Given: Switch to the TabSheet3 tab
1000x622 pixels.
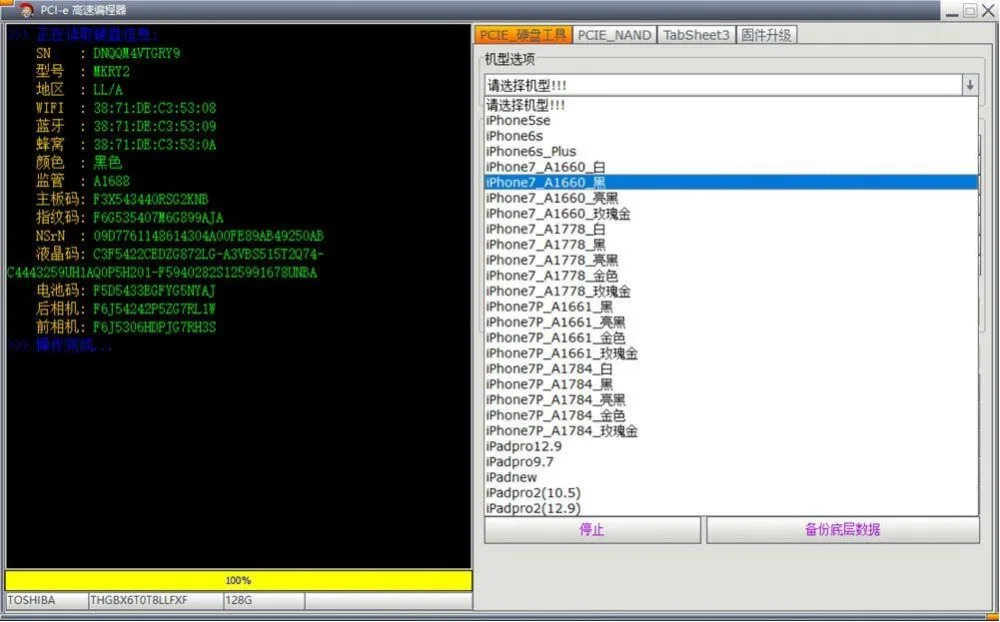Looking at the screenshot, I should click(x=696, y=33).
